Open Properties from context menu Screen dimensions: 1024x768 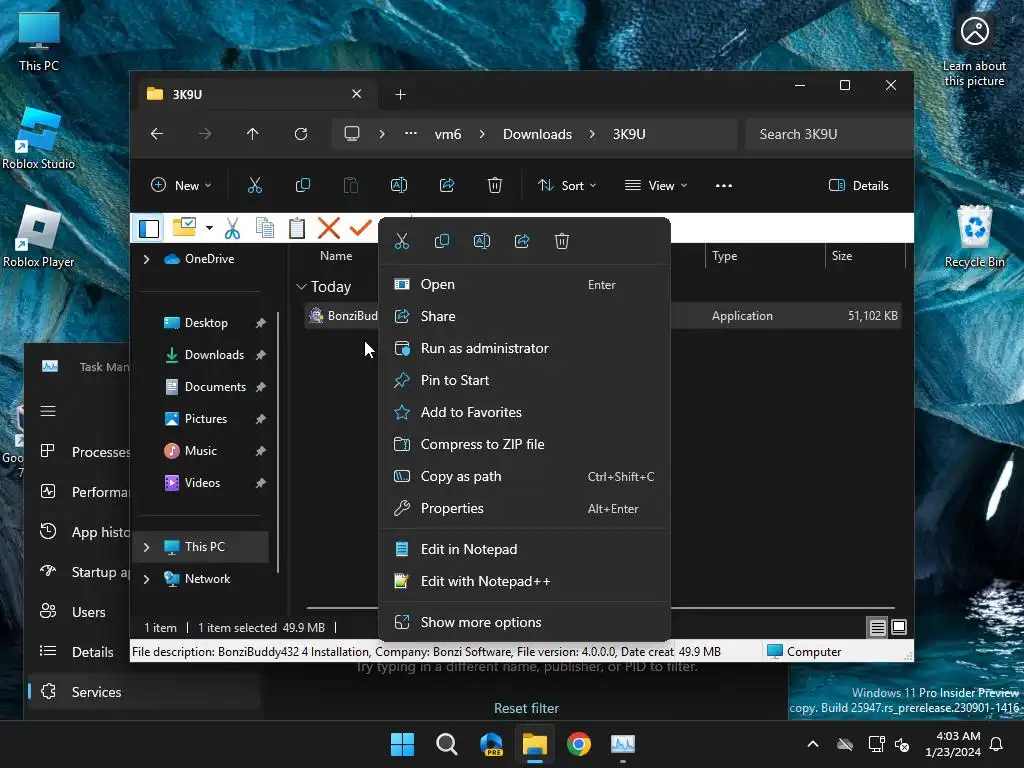coord(524,508)
